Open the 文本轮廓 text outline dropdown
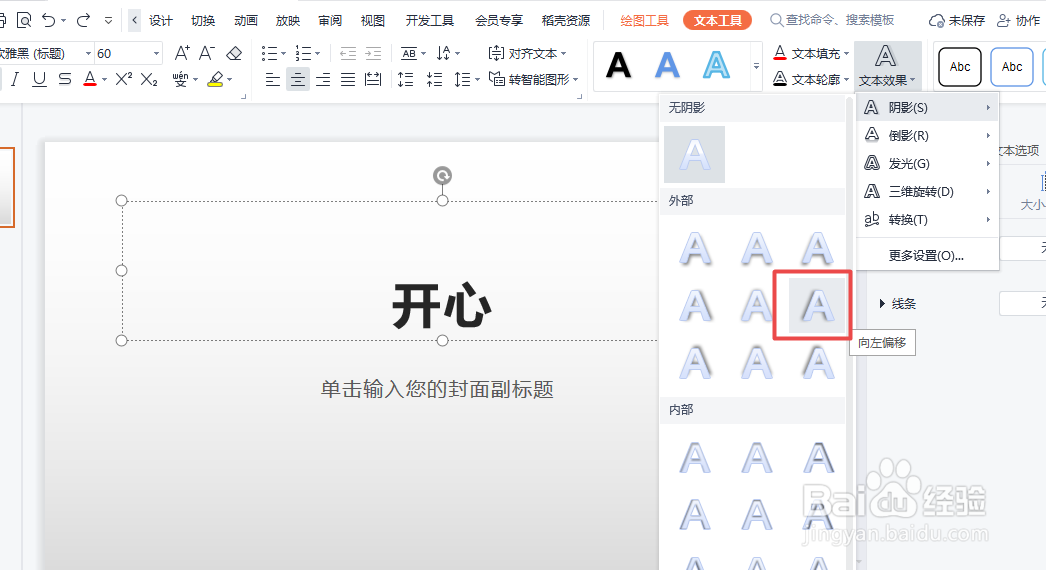 point(847,80)
